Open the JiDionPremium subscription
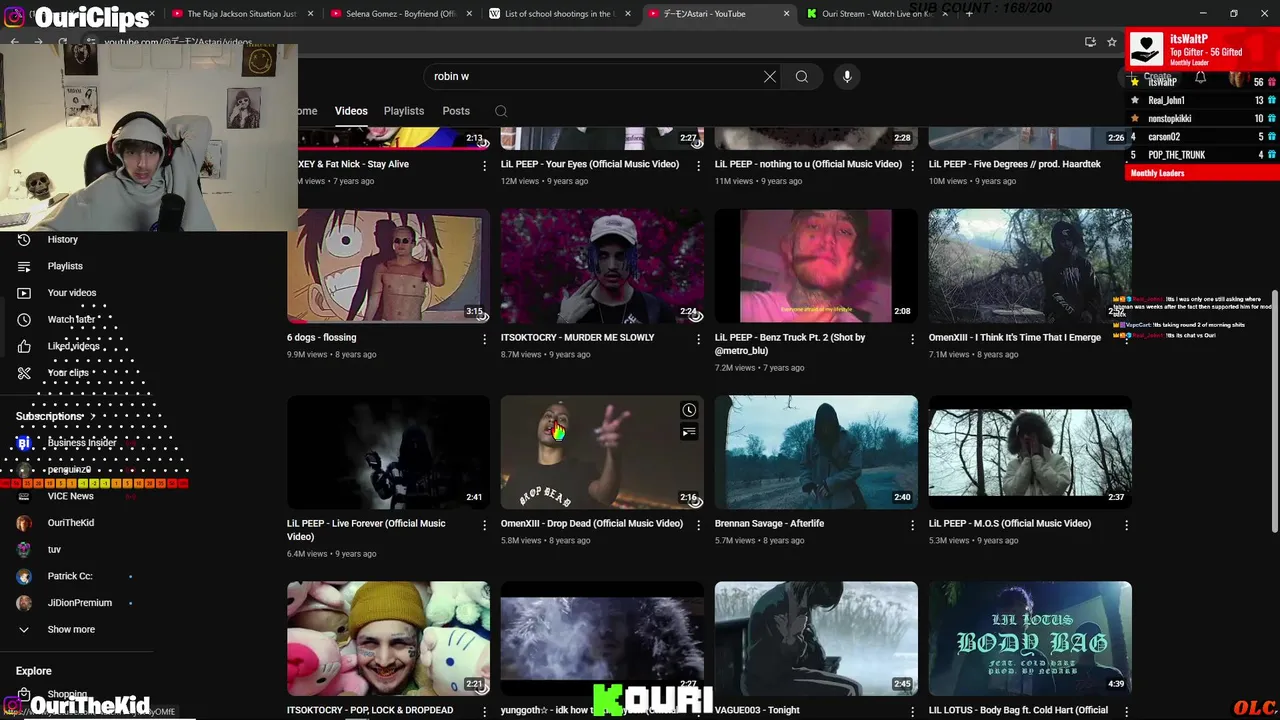Screen dimensions: 1280x720 (79, 603)
